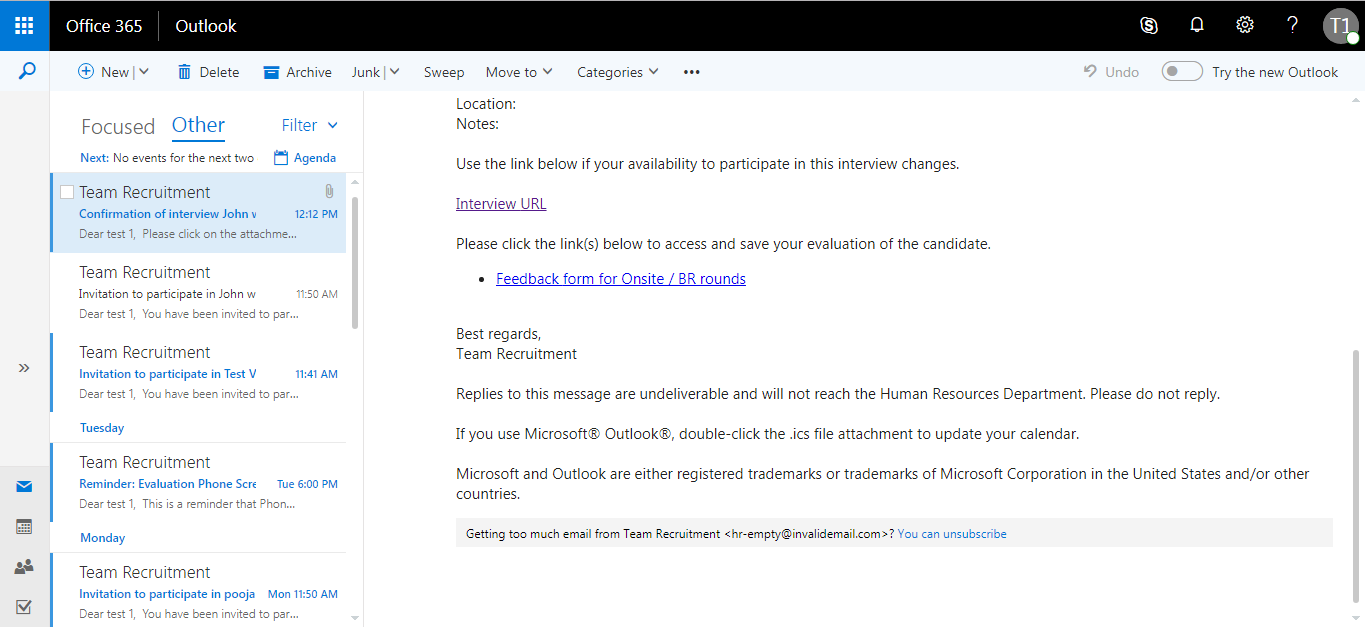The width and height of the screenshot is (1365, 627).
Task: Click the Office 365 header link
Action: click(104, 26)
